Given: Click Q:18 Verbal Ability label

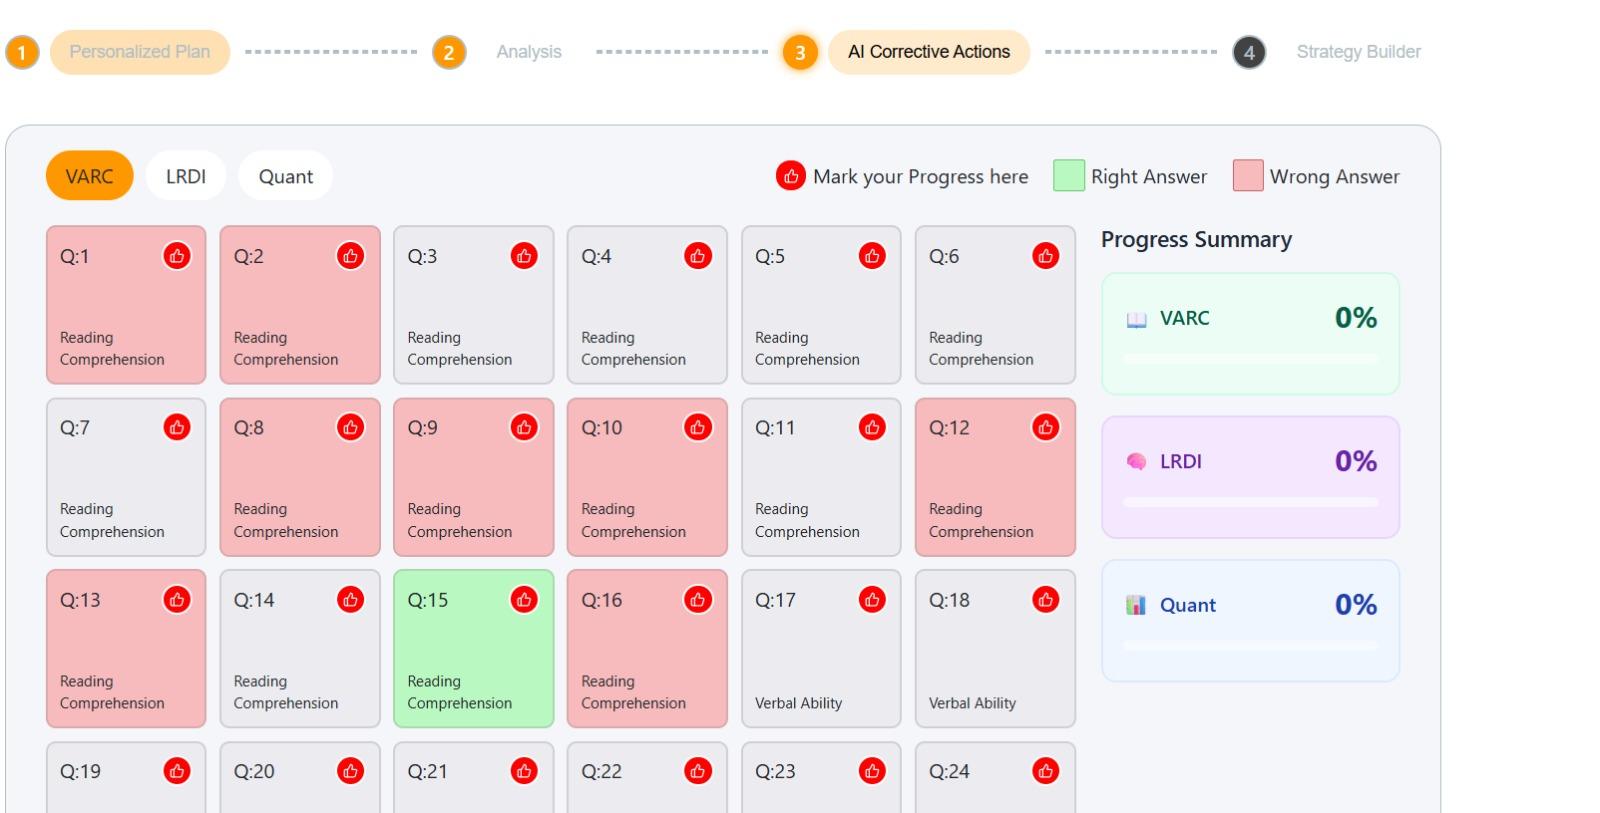Looking at the screenshot, I should [x=972, y=703].
